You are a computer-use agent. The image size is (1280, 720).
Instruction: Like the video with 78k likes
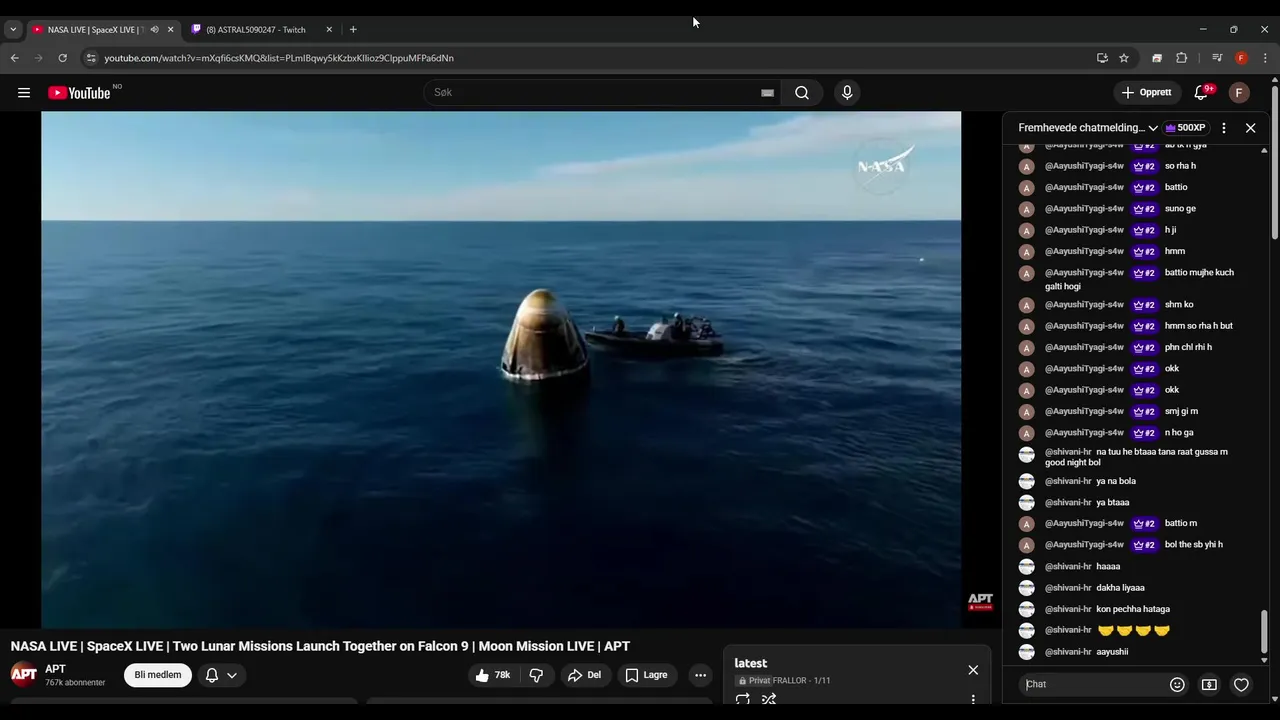(493, 675)
